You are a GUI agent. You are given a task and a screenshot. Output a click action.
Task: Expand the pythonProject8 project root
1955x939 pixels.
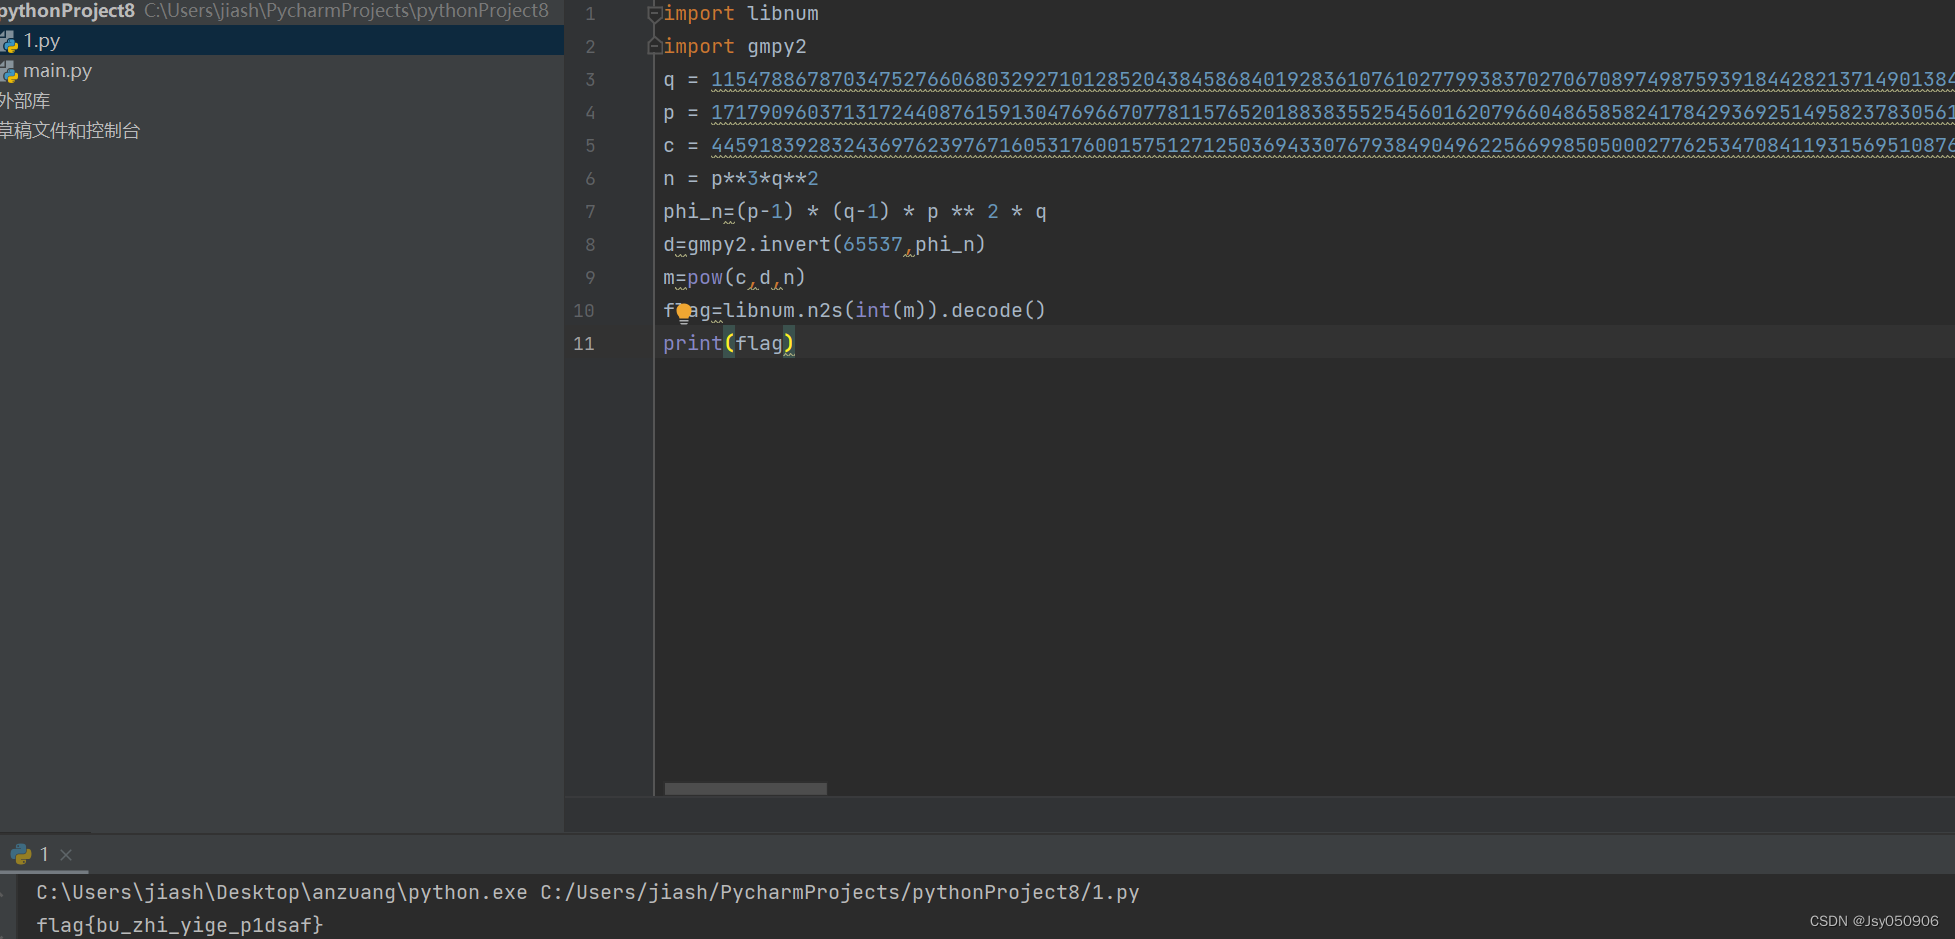click(67, 11)
